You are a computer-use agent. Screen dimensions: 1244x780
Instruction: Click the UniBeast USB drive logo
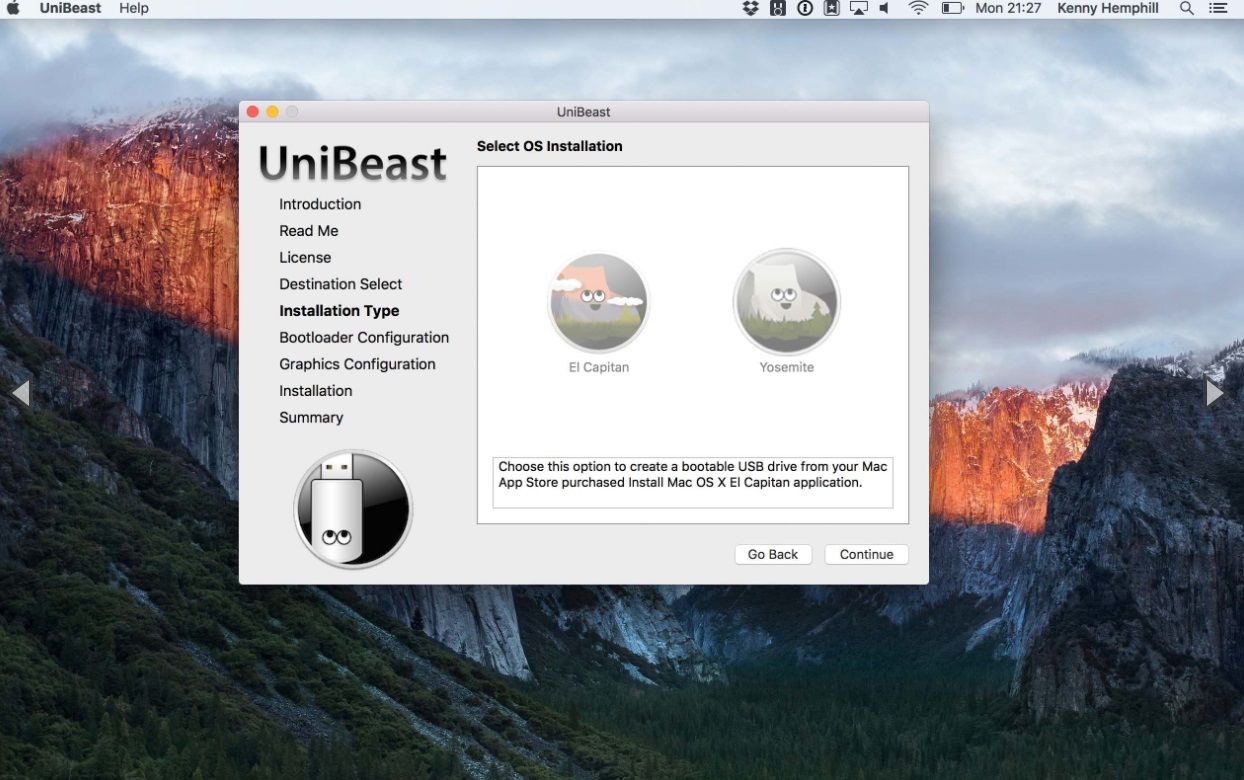pyautogui.click(x=353, y=509)
